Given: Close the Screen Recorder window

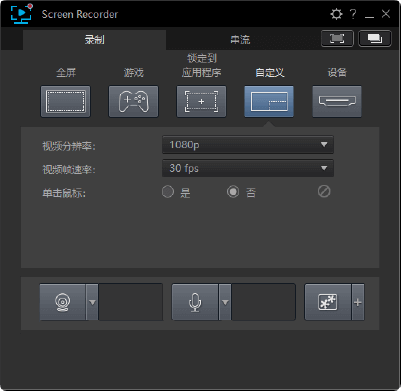Looking at the screenshot, I should (386, 14).
